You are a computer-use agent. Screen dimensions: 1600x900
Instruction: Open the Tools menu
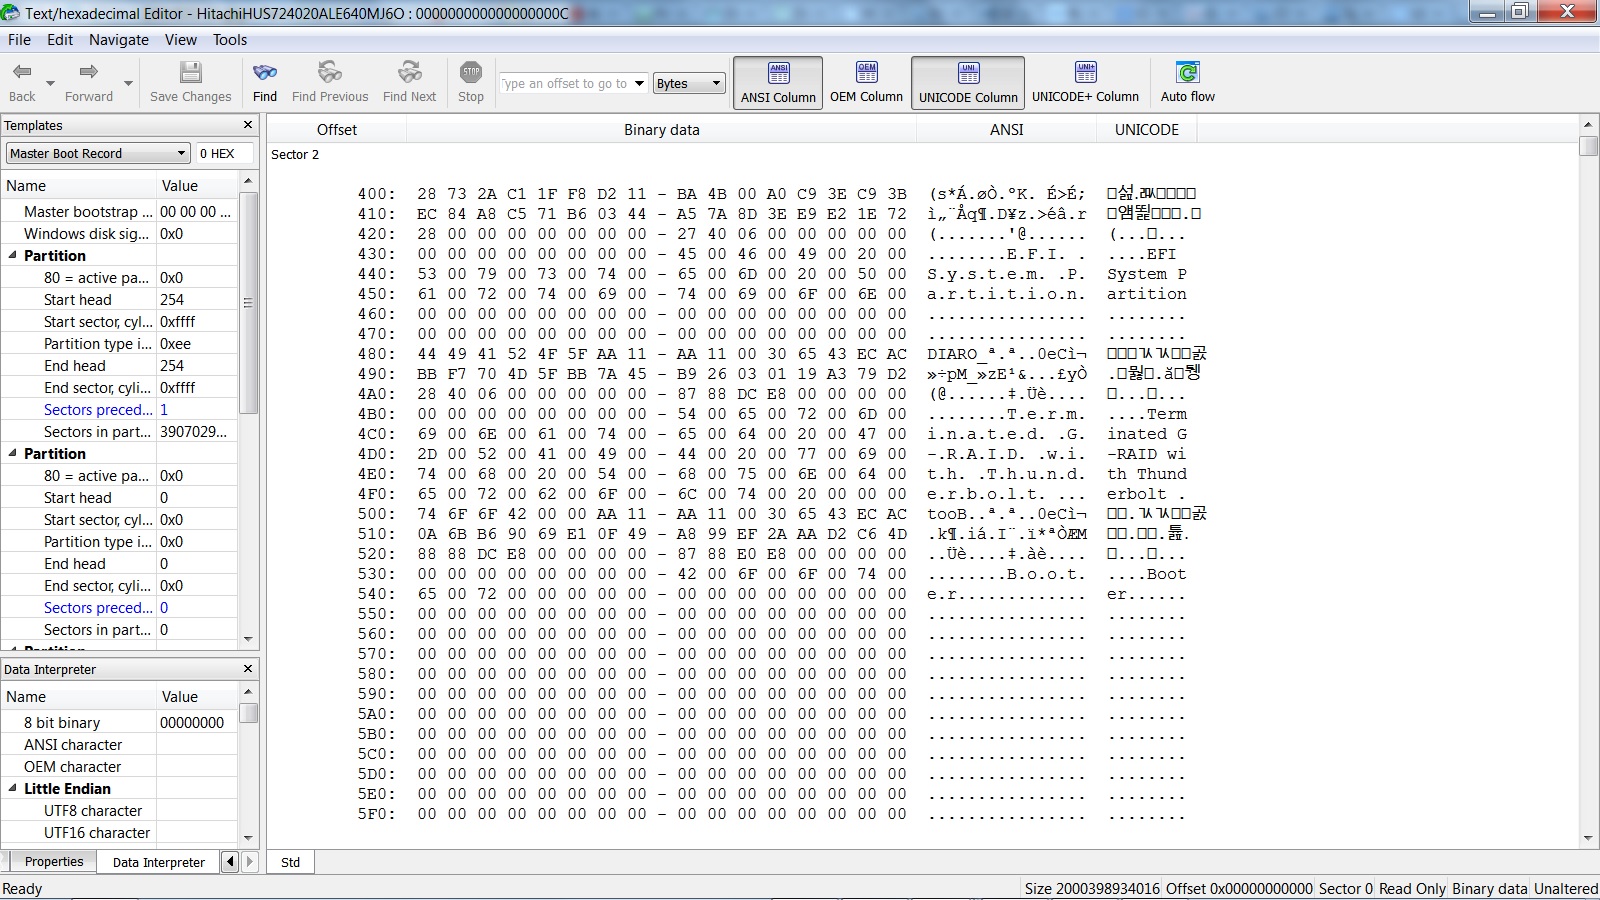point(230,40)
